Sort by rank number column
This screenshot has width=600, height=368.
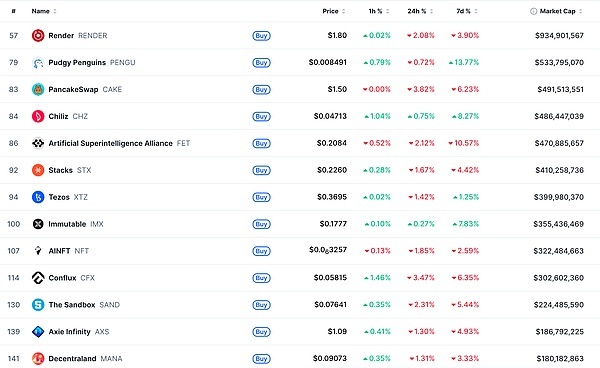pyautogui.click(x=13, y=11)
